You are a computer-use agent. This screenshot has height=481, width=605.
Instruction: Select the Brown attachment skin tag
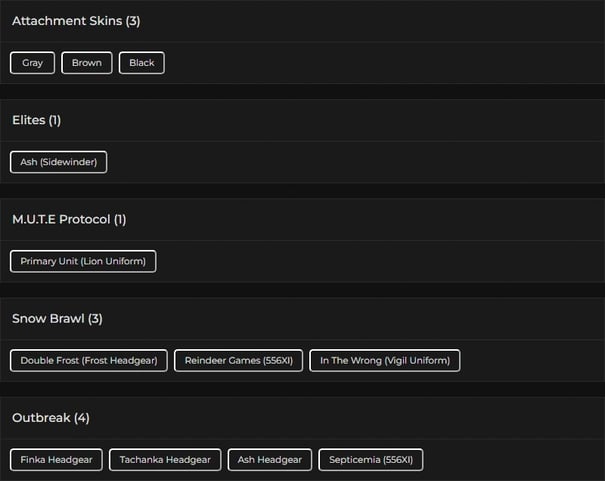point(87,63)
